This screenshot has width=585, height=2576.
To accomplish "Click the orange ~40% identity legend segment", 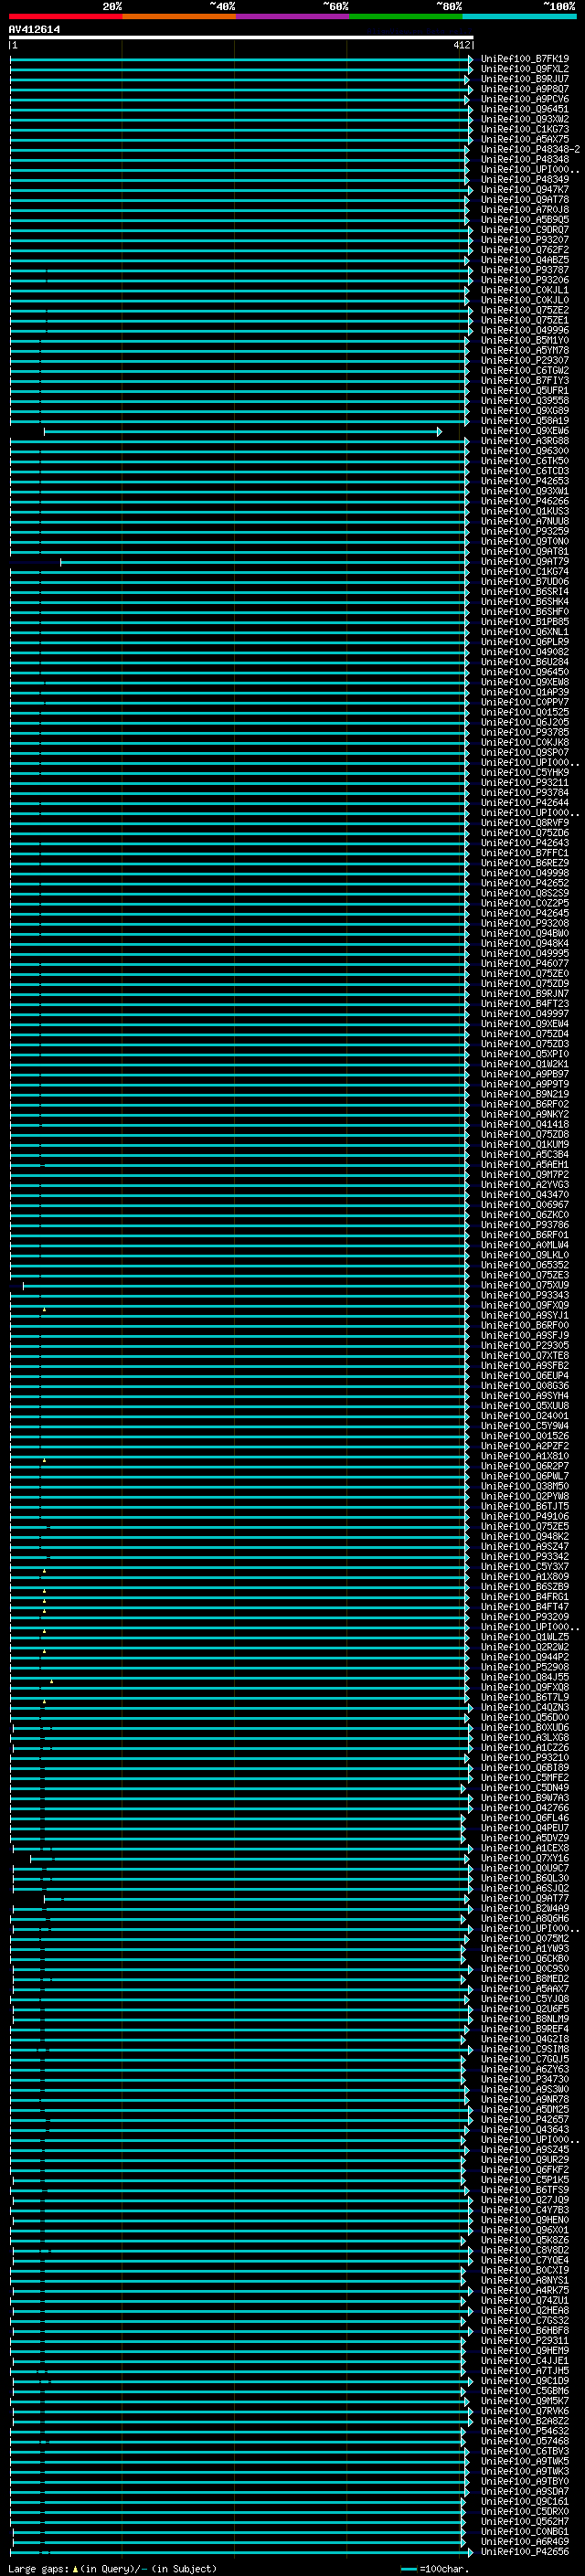I will click(x=179, y=16).
